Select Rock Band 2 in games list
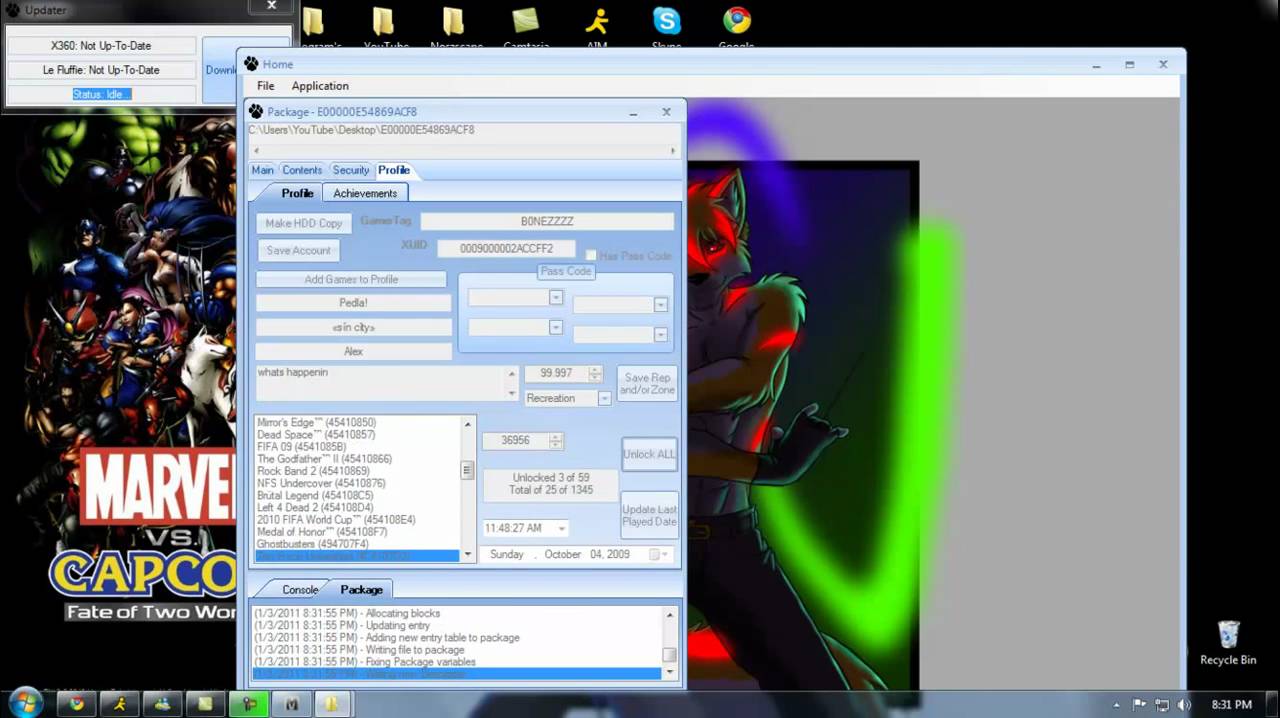Viewport: 1280px width, 718px height. click(x=313, y=471)
